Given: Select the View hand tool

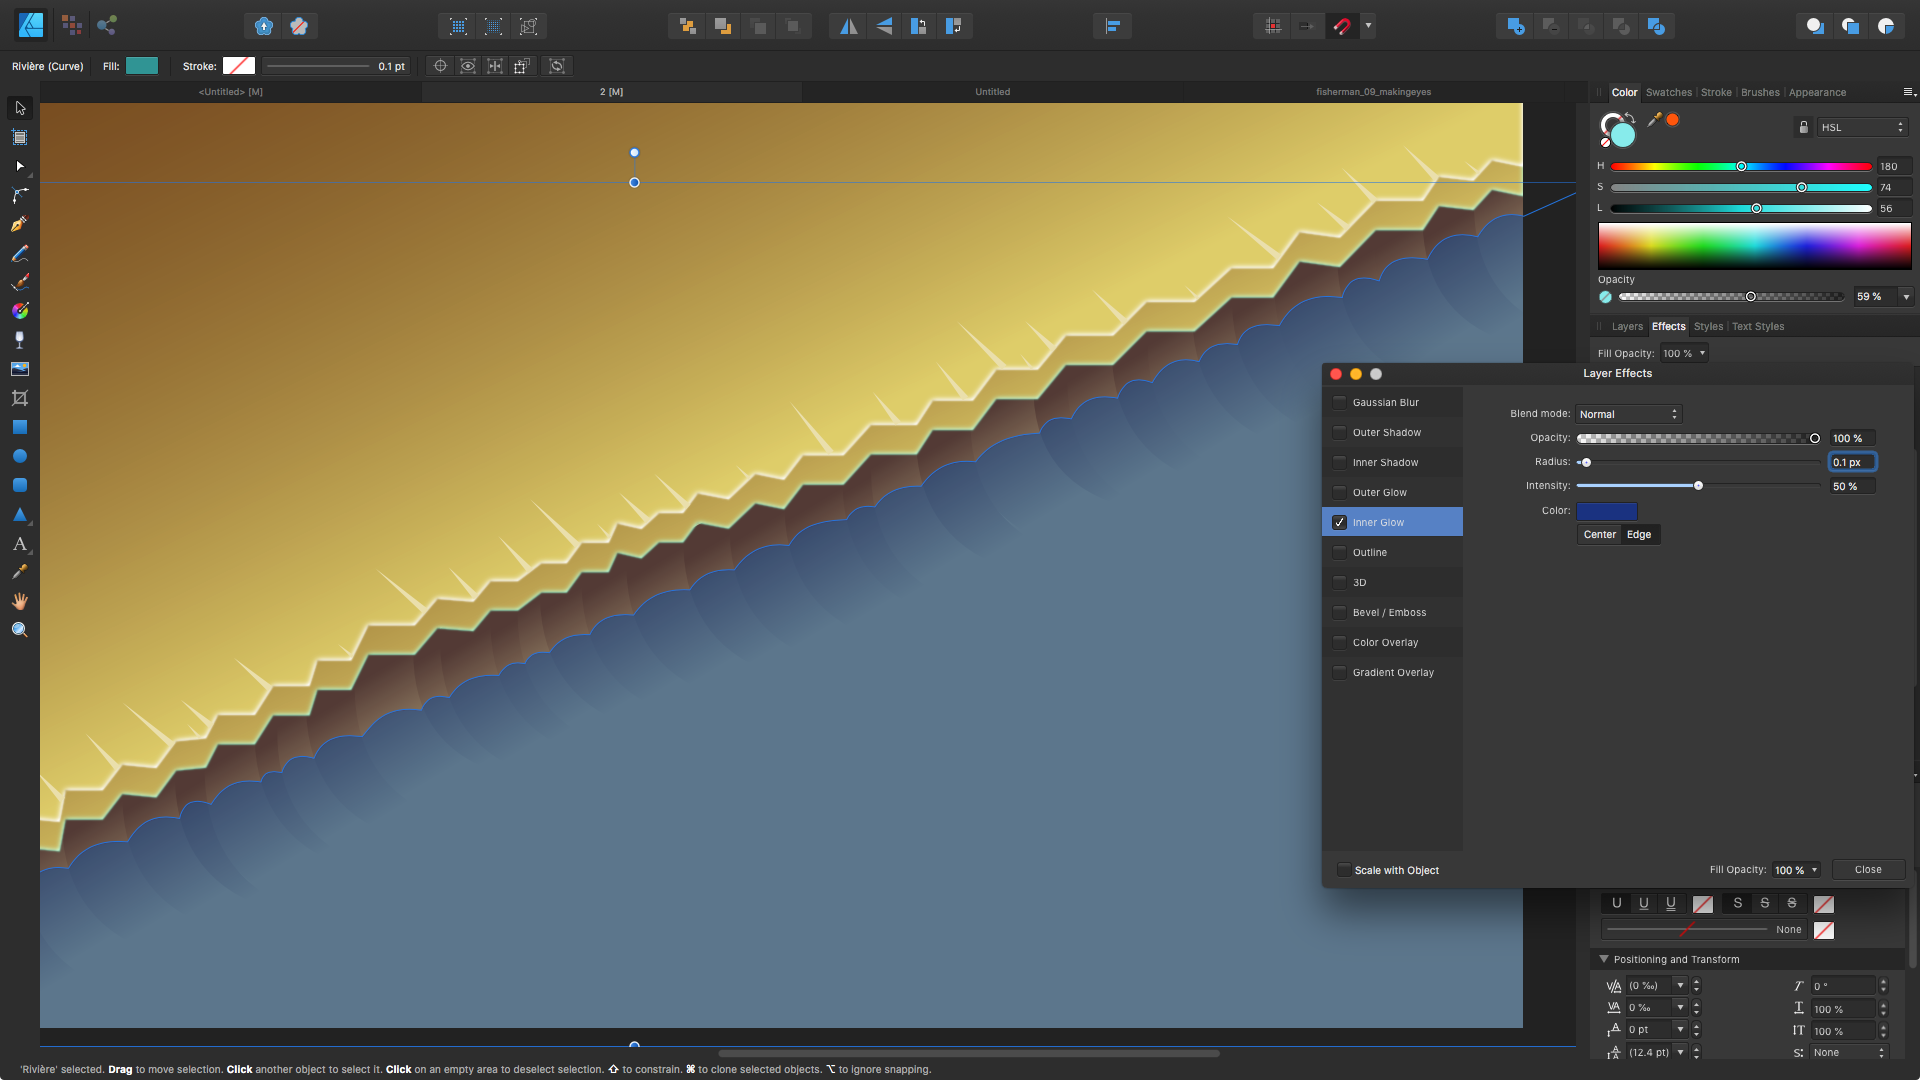Looking at the screenshot, I should click(x=20, y=601).
